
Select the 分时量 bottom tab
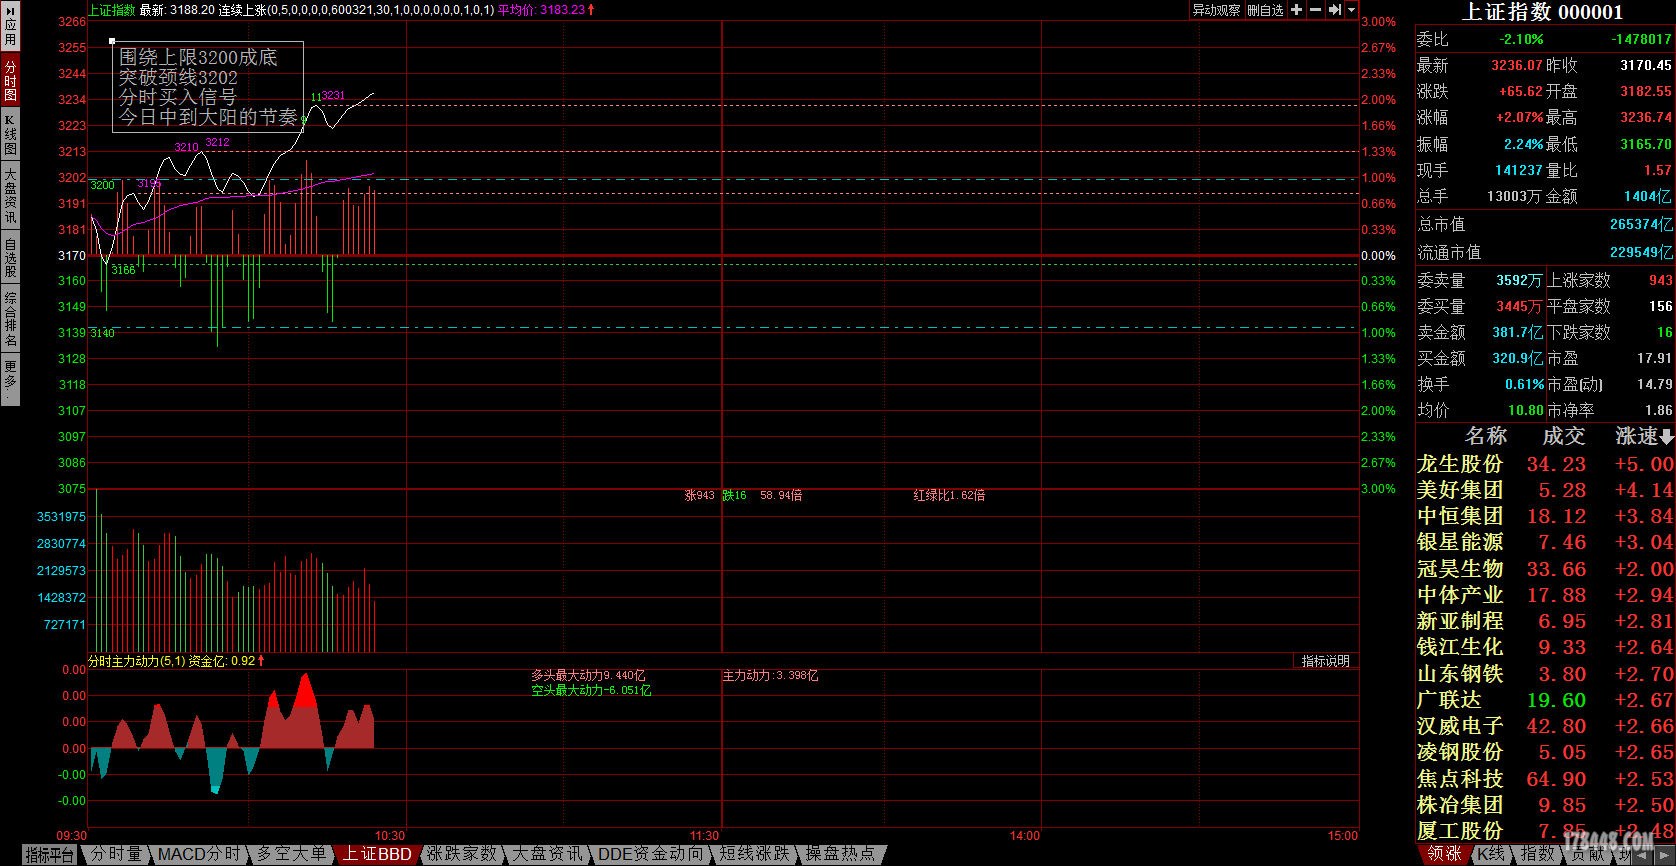[x=116, y=854]
